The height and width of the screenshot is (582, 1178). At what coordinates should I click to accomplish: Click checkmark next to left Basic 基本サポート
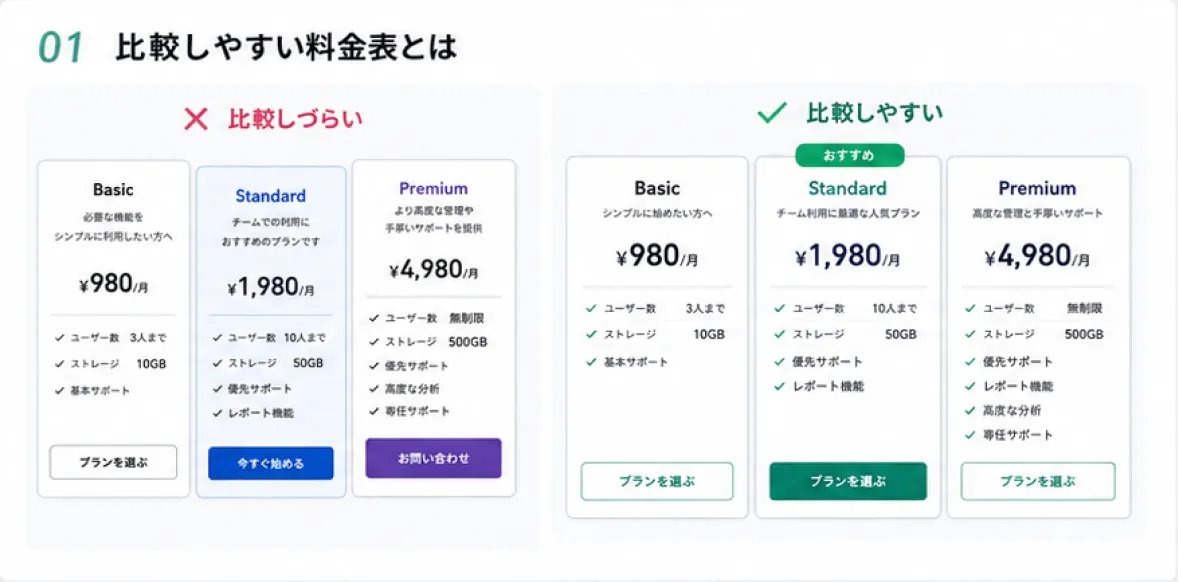(x=59, y=391)
